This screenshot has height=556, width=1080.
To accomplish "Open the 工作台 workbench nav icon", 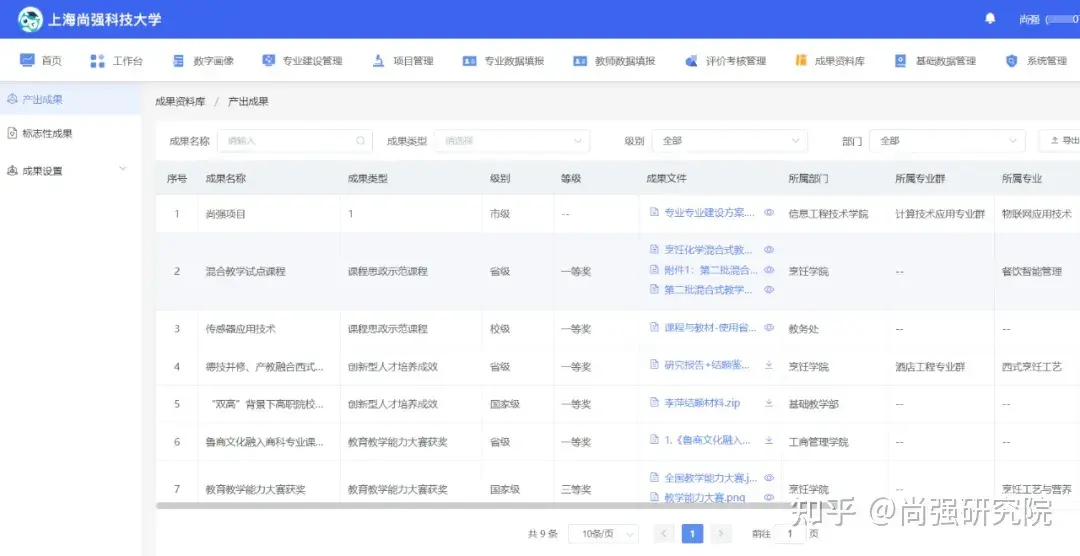I will click(98, 61).
